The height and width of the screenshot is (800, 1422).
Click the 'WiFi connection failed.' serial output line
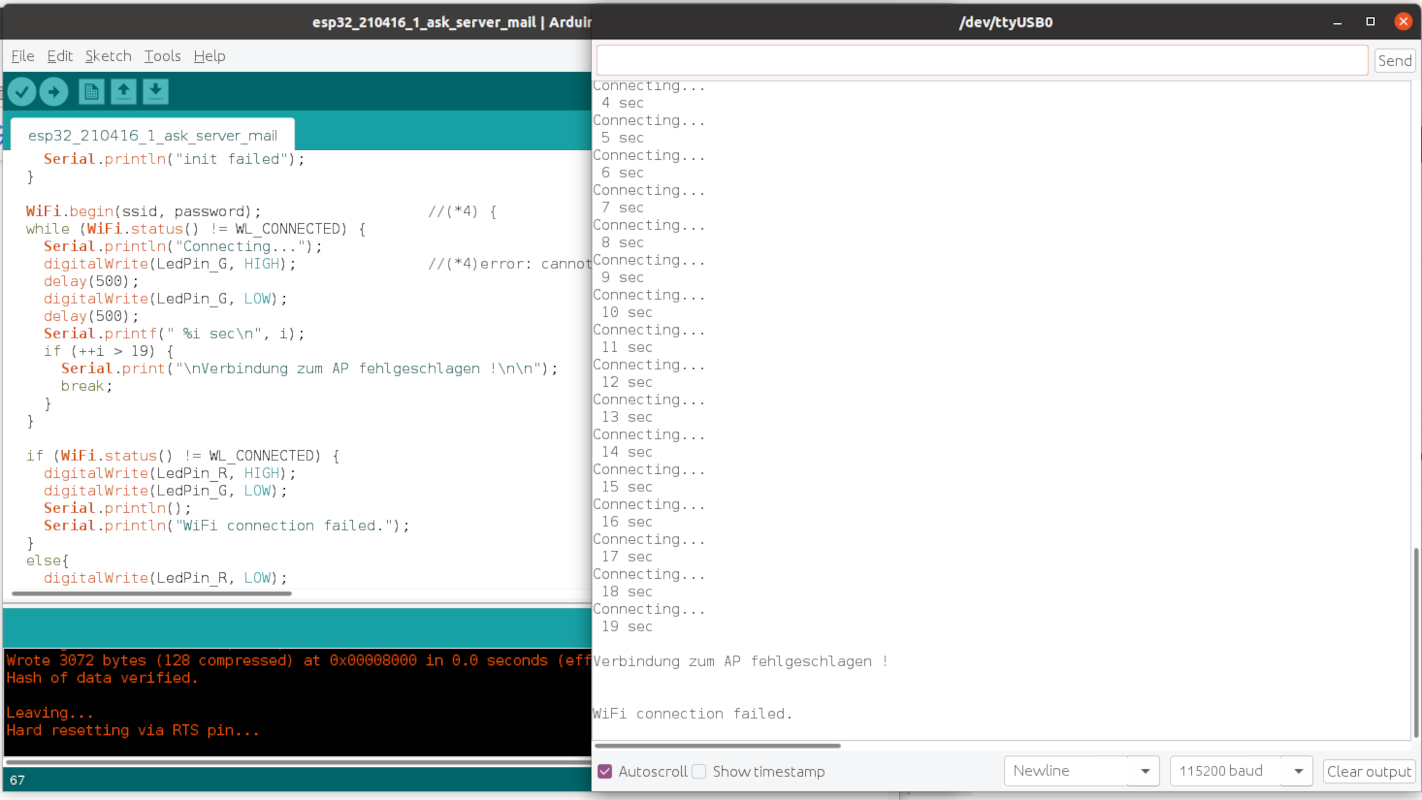(692, 713)
